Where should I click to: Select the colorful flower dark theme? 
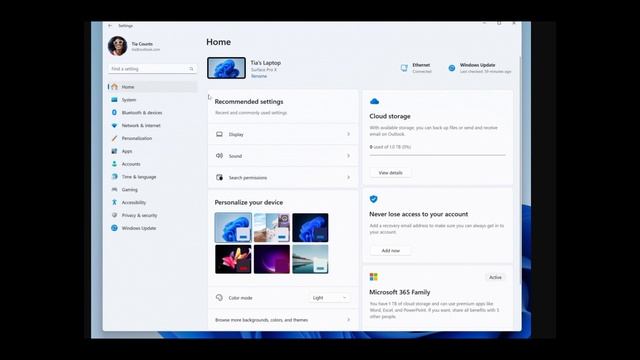point(233,259)
